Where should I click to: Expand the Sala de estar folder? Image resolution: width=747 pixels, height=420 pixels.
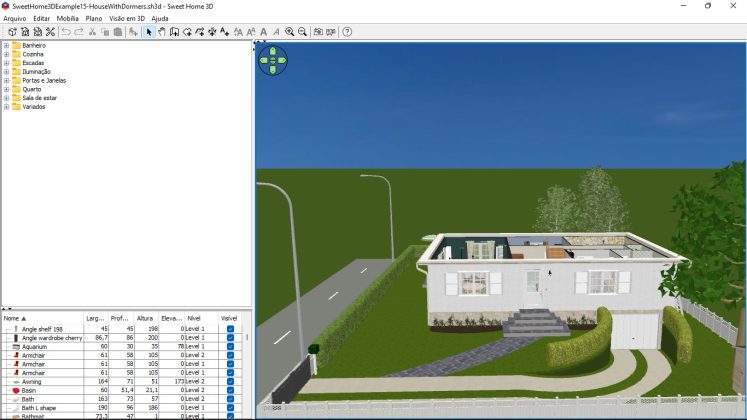6,98
